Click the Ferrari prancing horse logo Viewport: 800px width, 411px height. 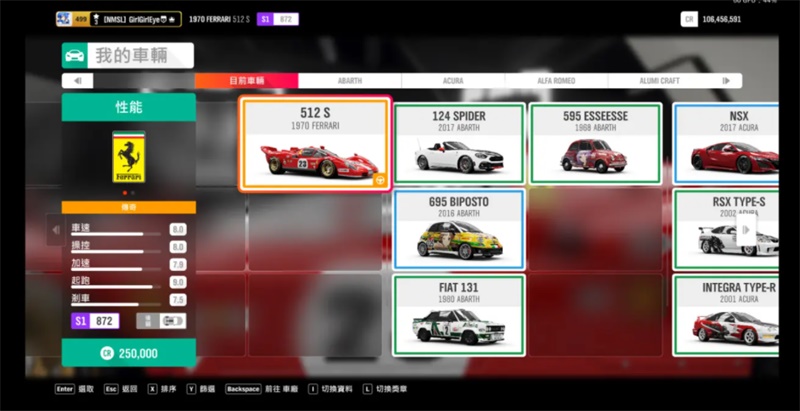(129, 157)
